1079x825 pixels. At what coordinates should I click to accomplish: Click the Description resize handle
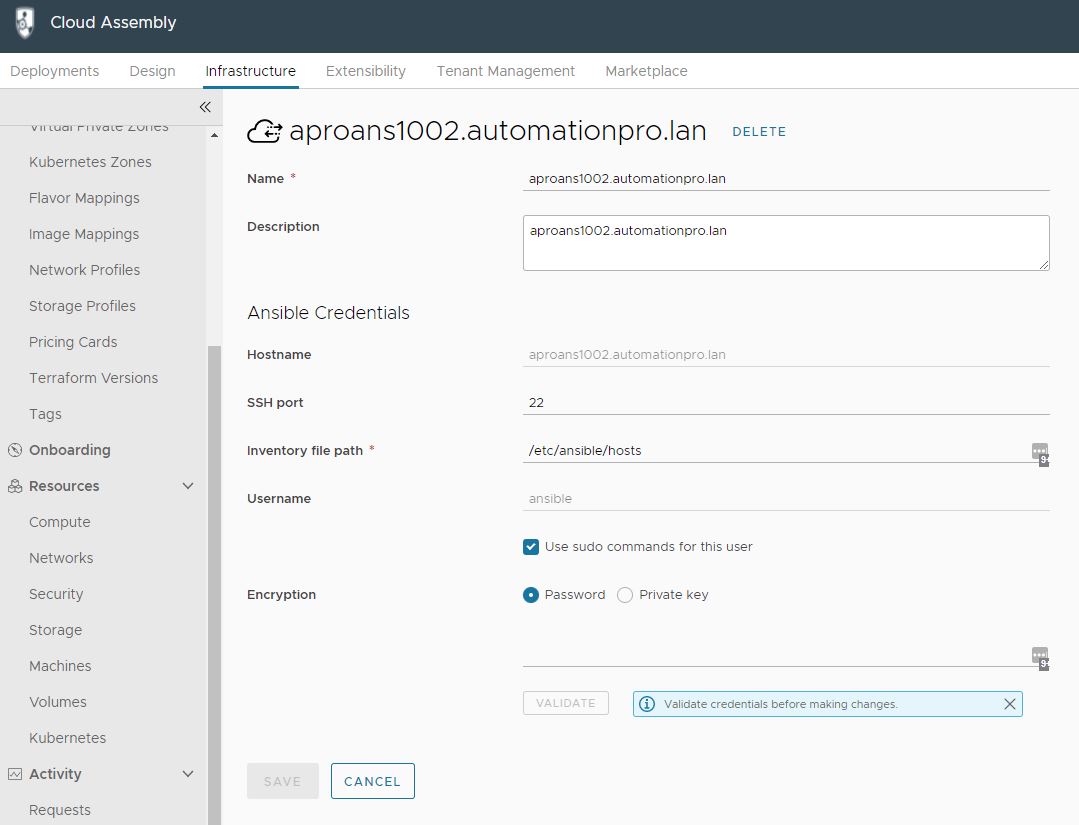1044,265
